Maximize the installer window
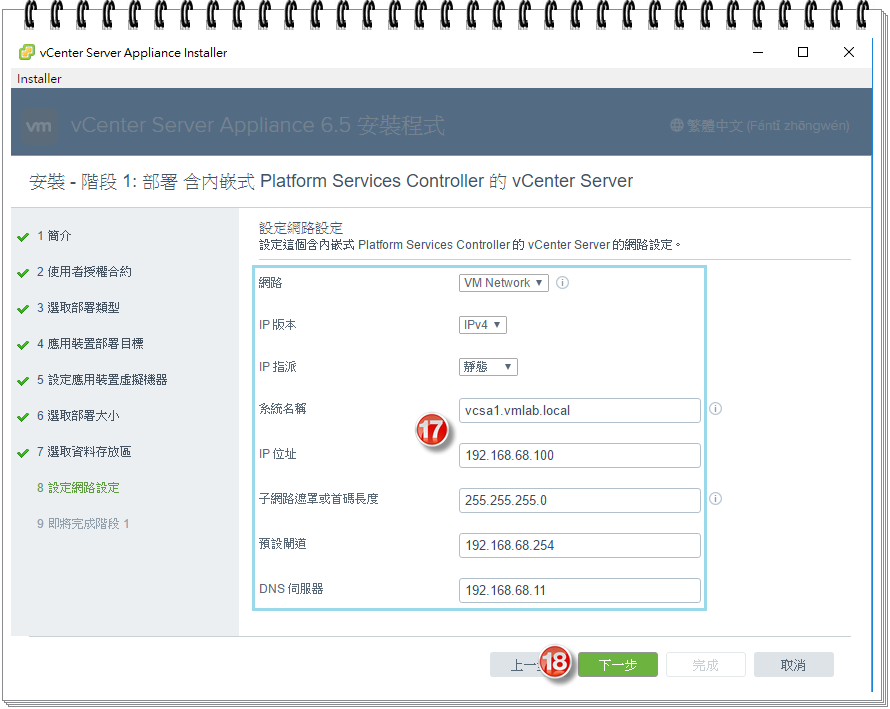Viewport: 890px width, 709px height. (x=803, y=52)
